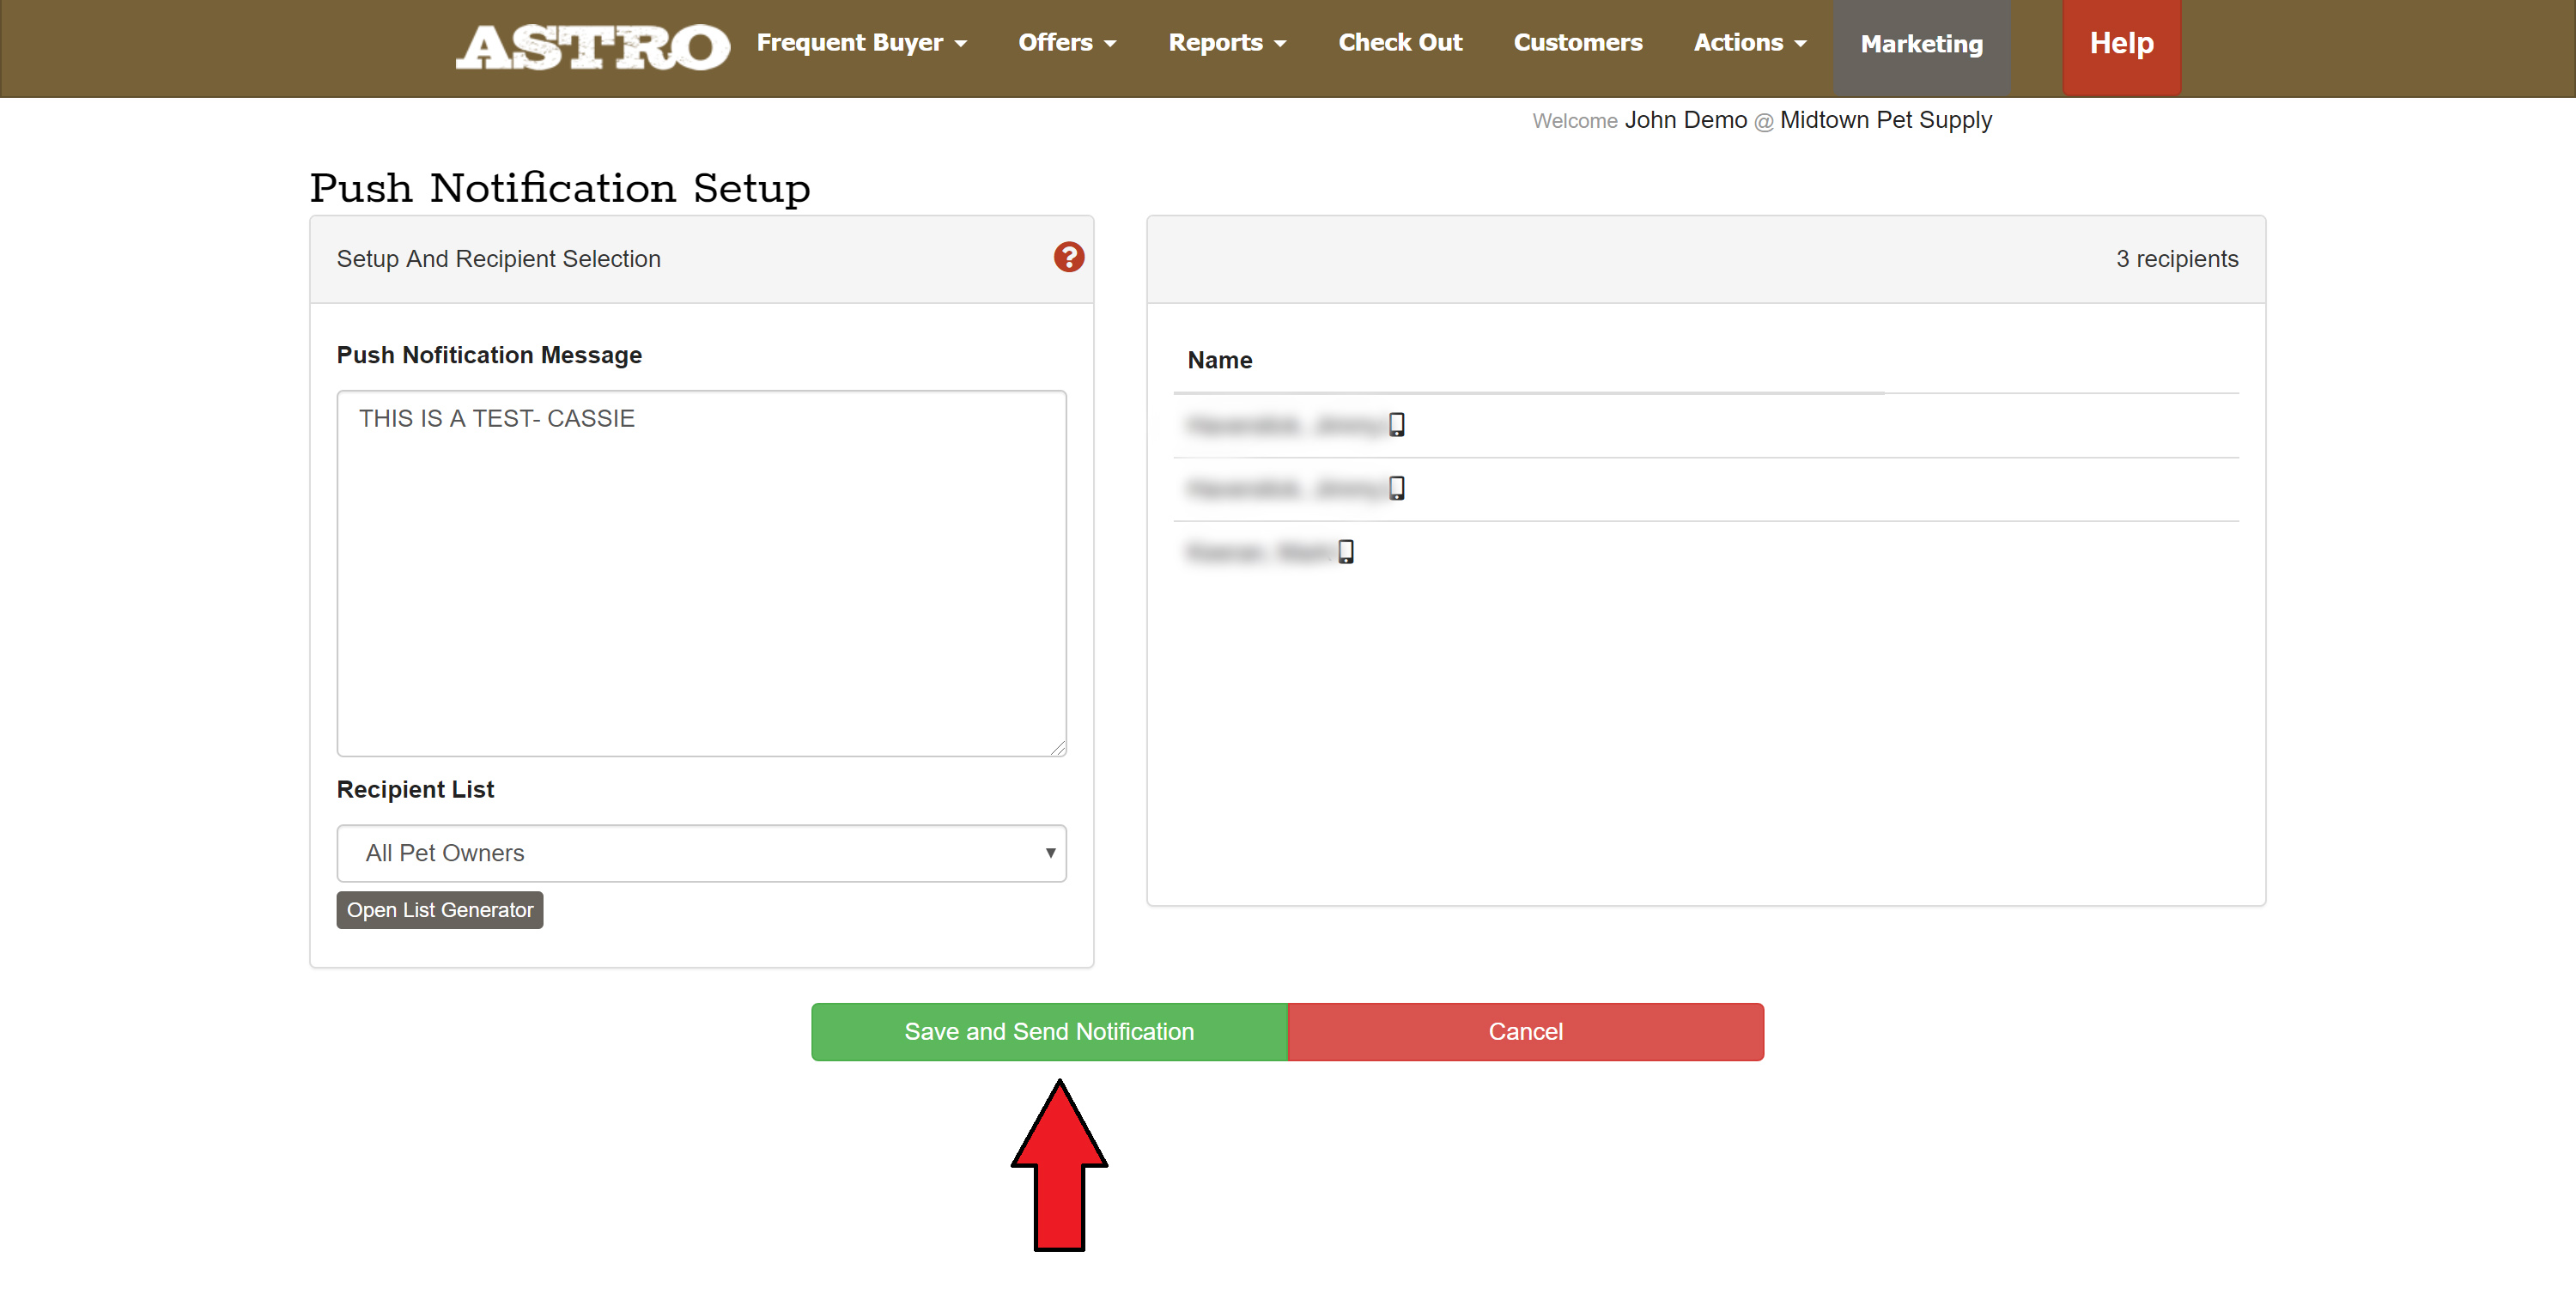The height and width of the screenshot is (1306, 2576).
Task: Open the Actions dropdown menu
Action: 1749,43
